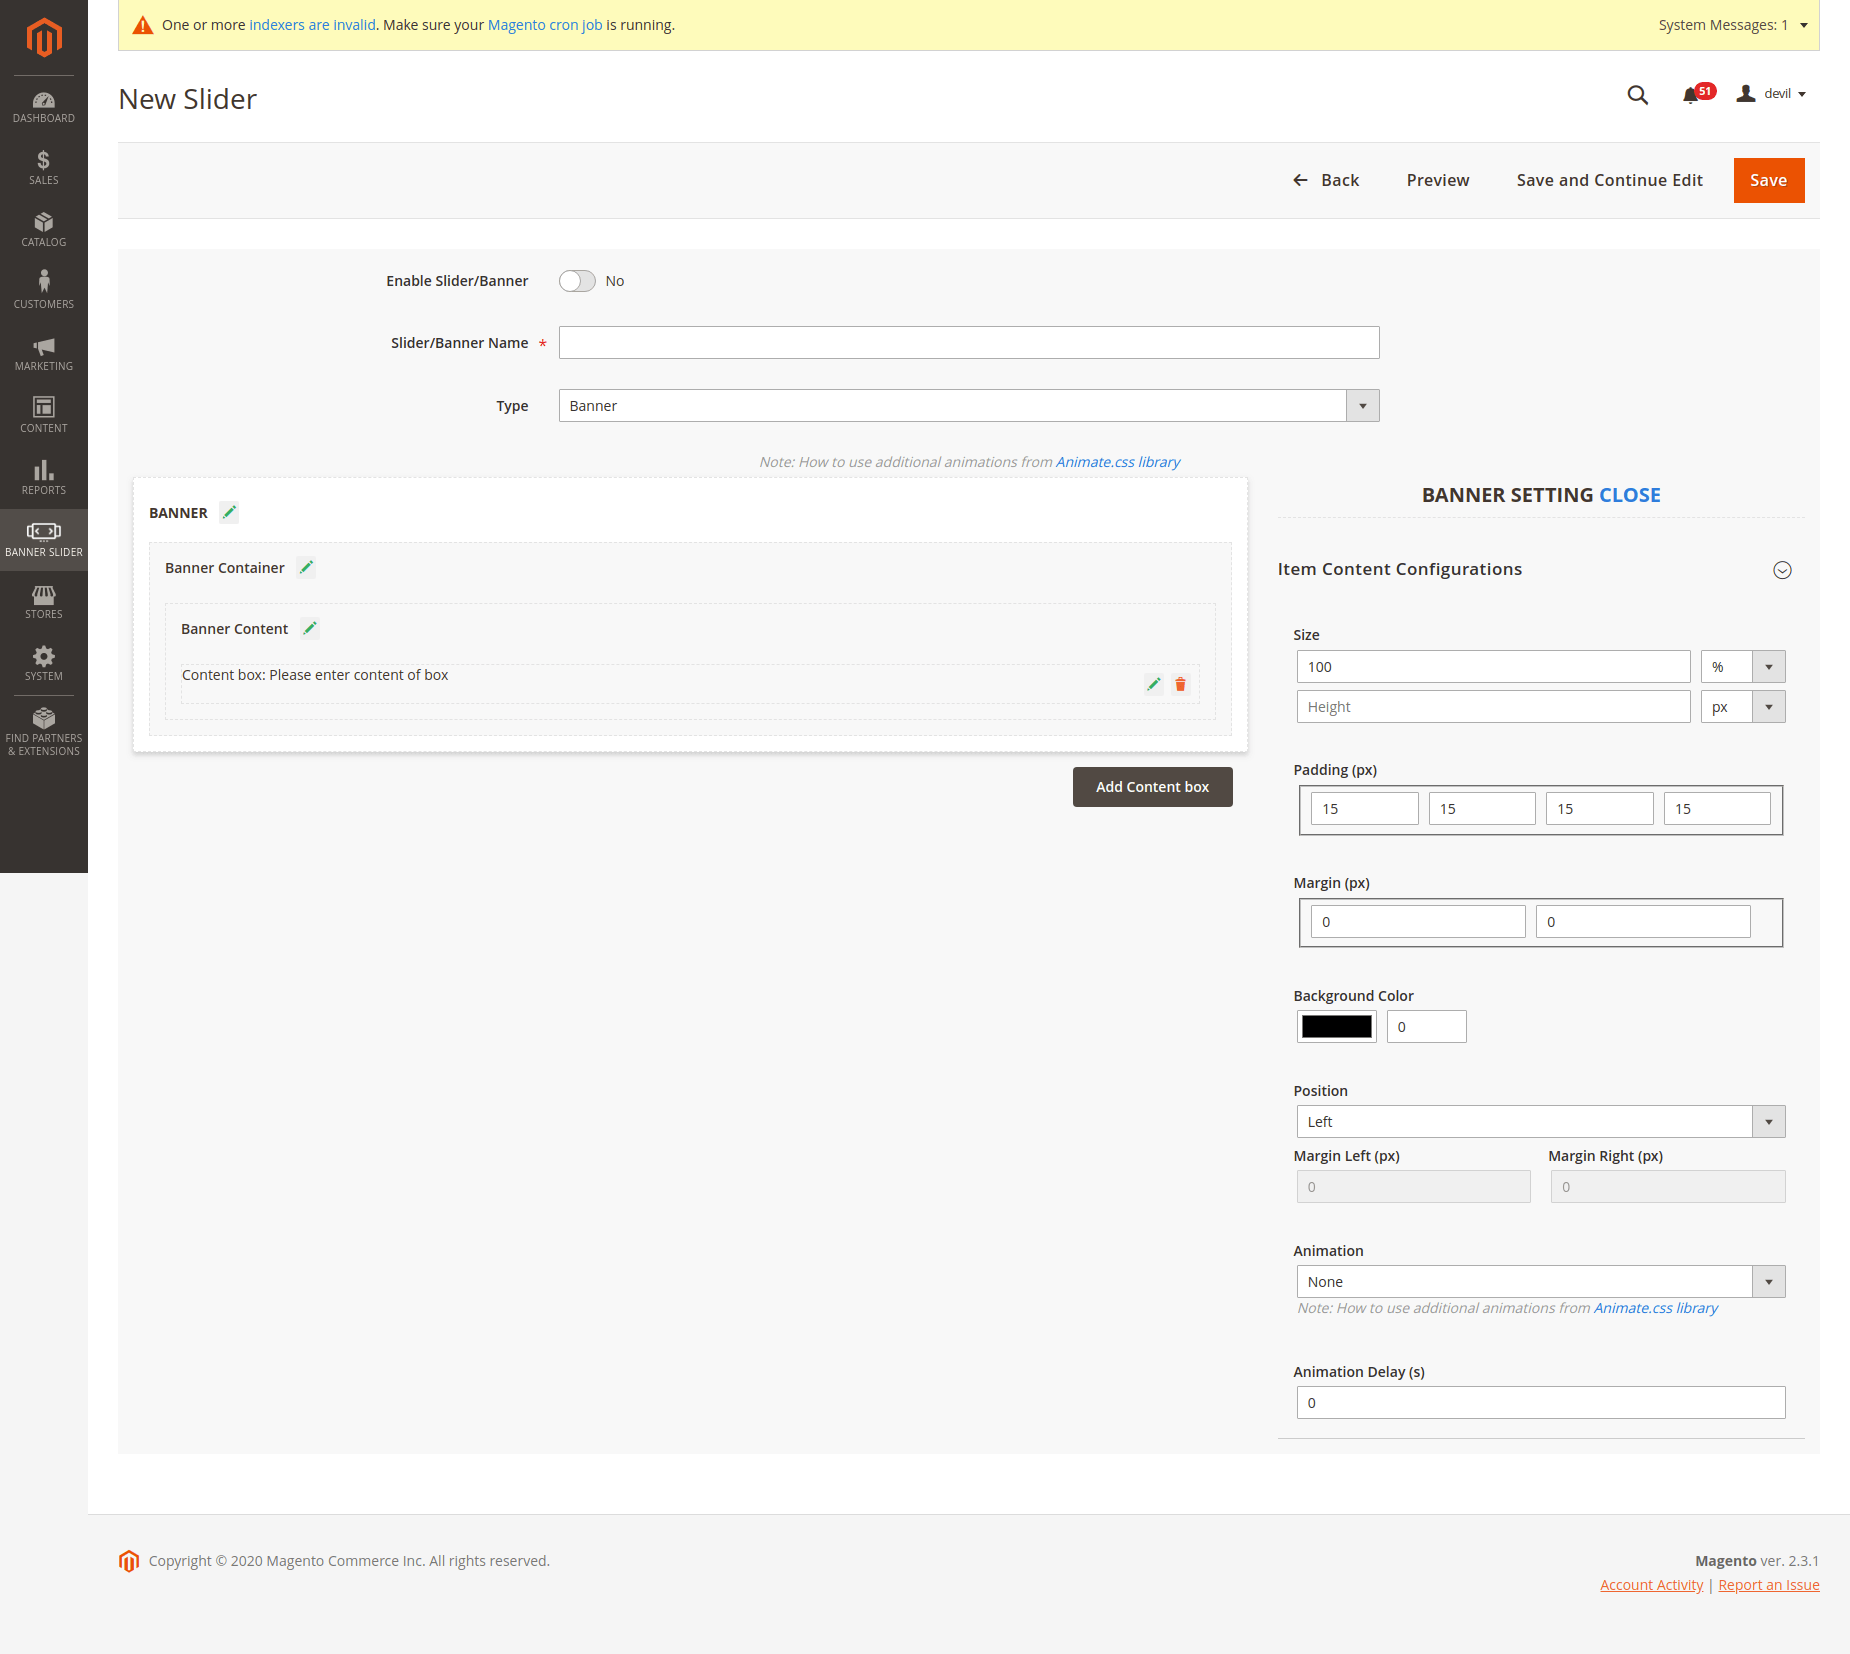
Task: Edit the Banner Container pencil icon
Action: (x=307, y=567)
